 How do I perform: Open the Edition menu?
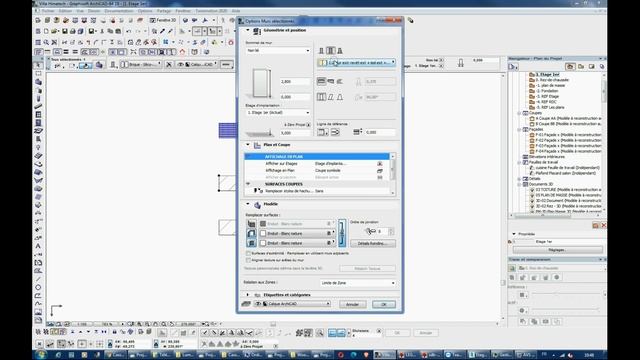tap(65, 11)
